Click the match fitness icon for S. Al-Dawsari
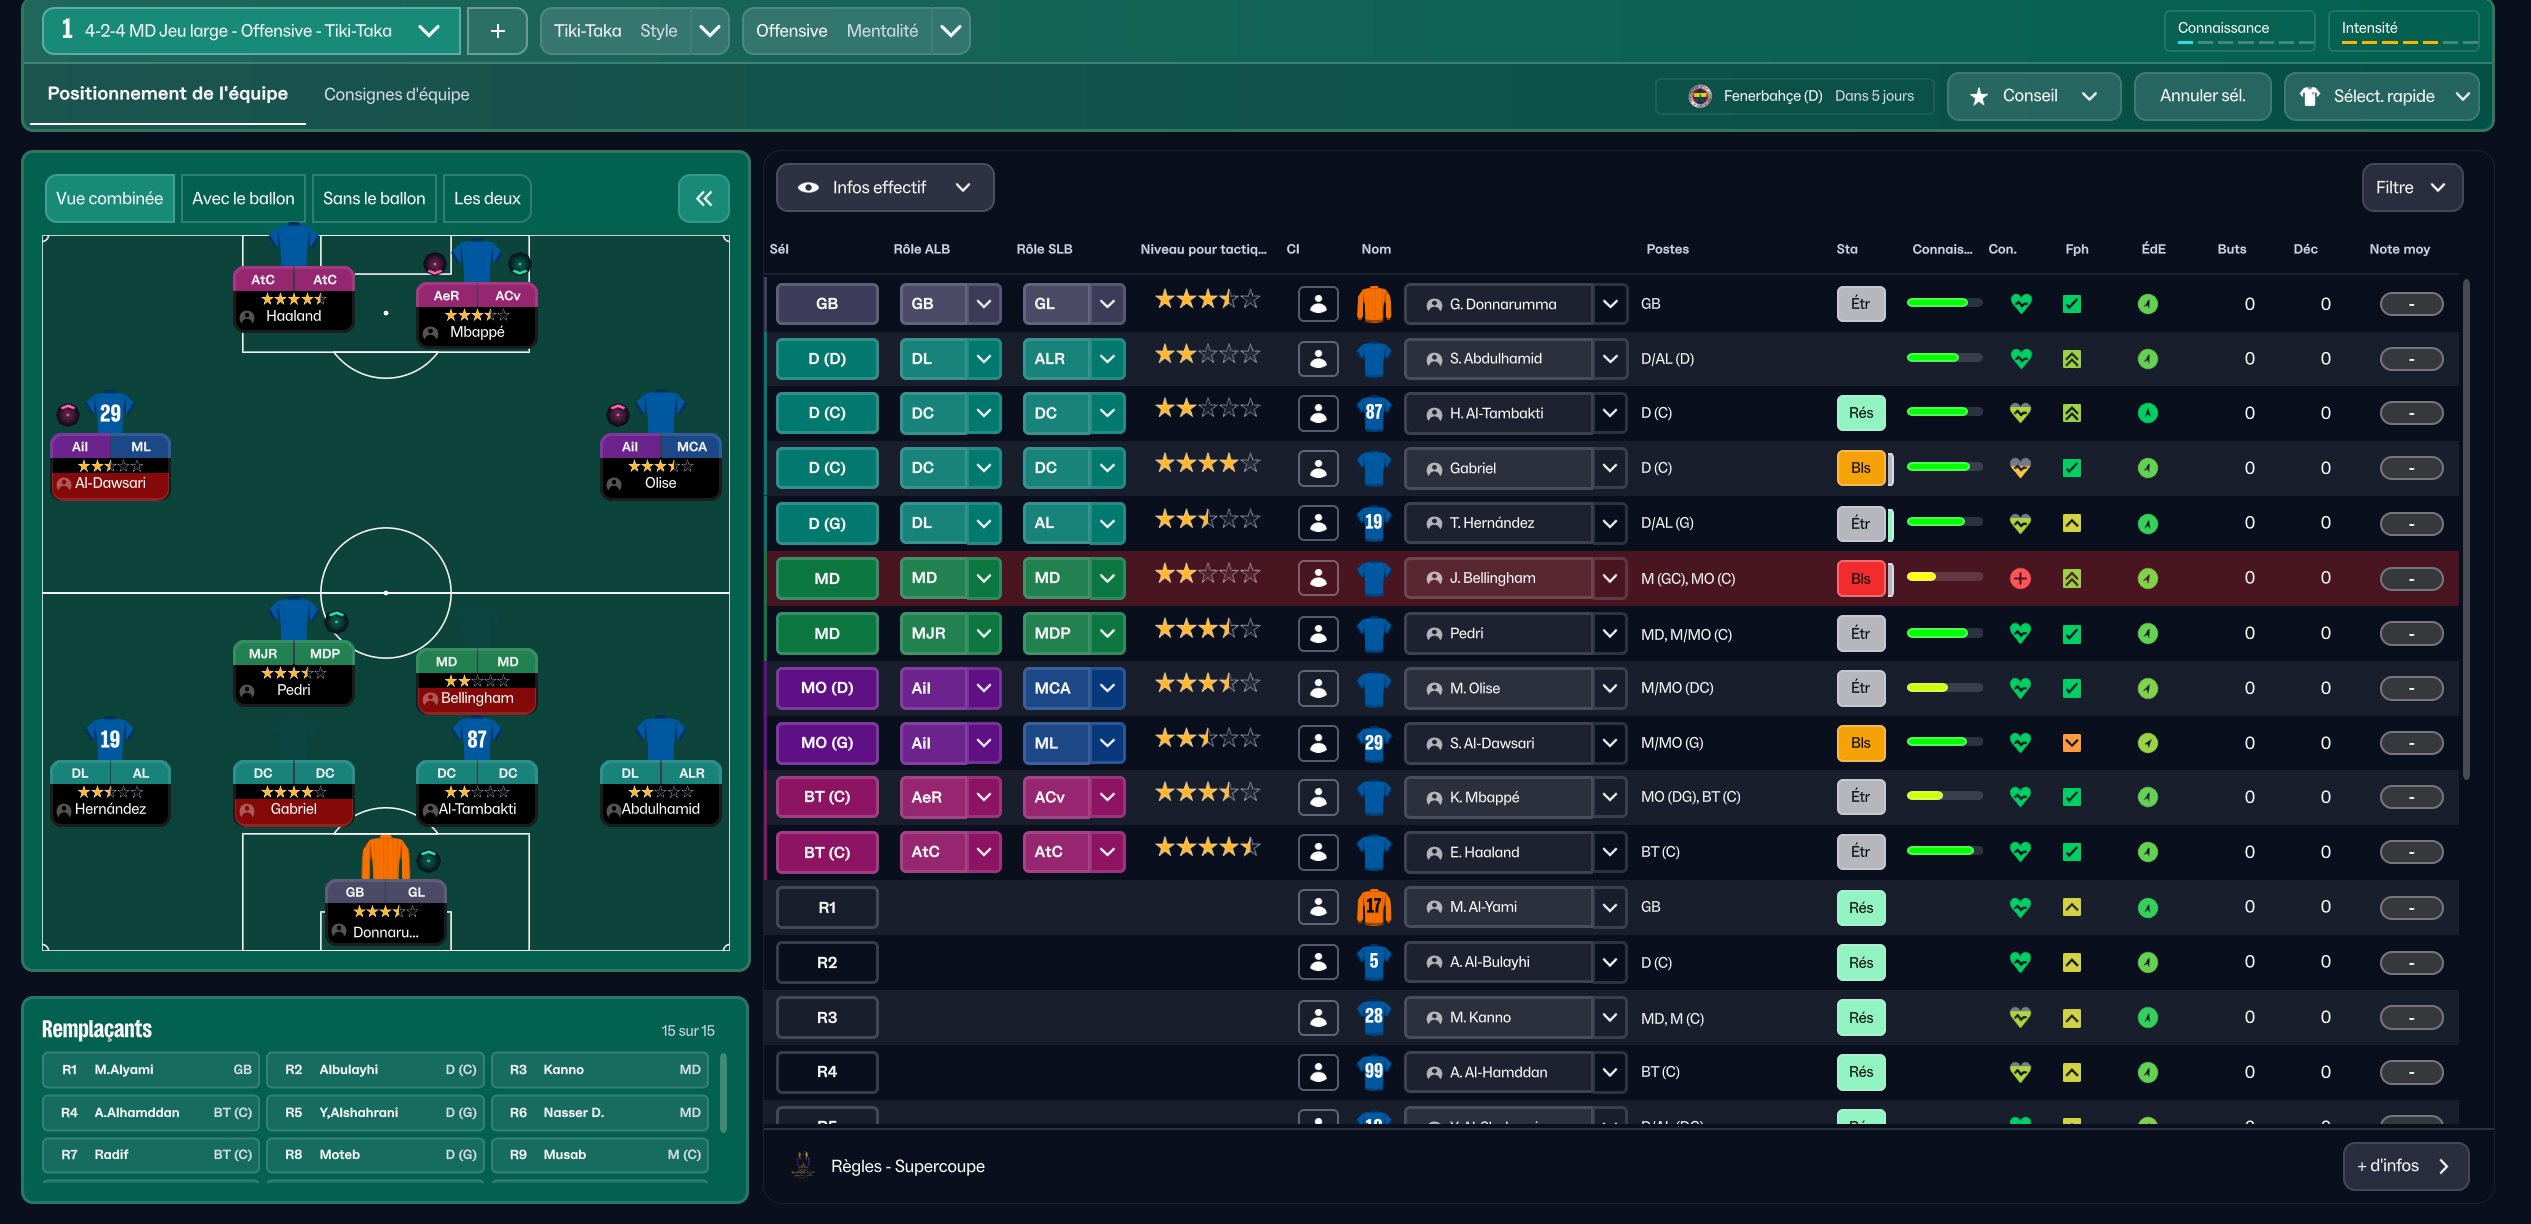The height and width of the screenshot is (1224, 2531). click(2072, 743)
